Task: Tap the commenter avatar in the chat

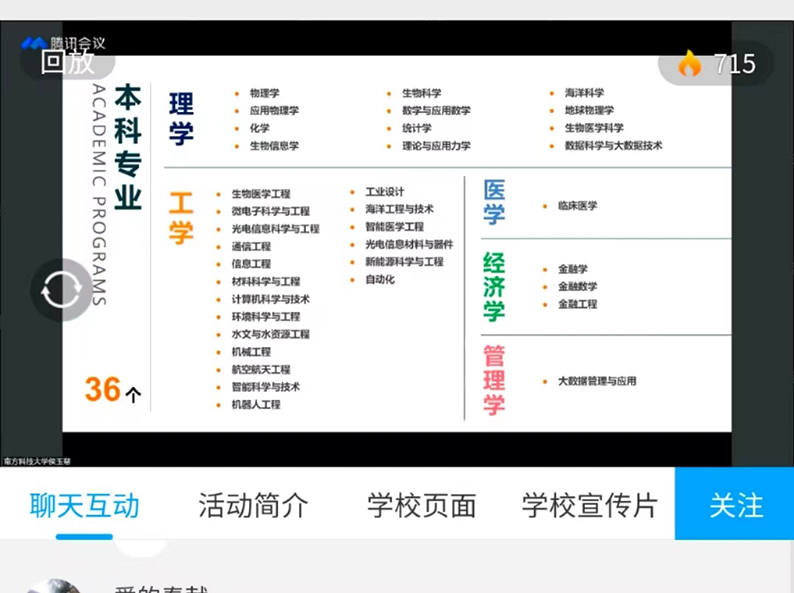Action: tap(52, 585)
